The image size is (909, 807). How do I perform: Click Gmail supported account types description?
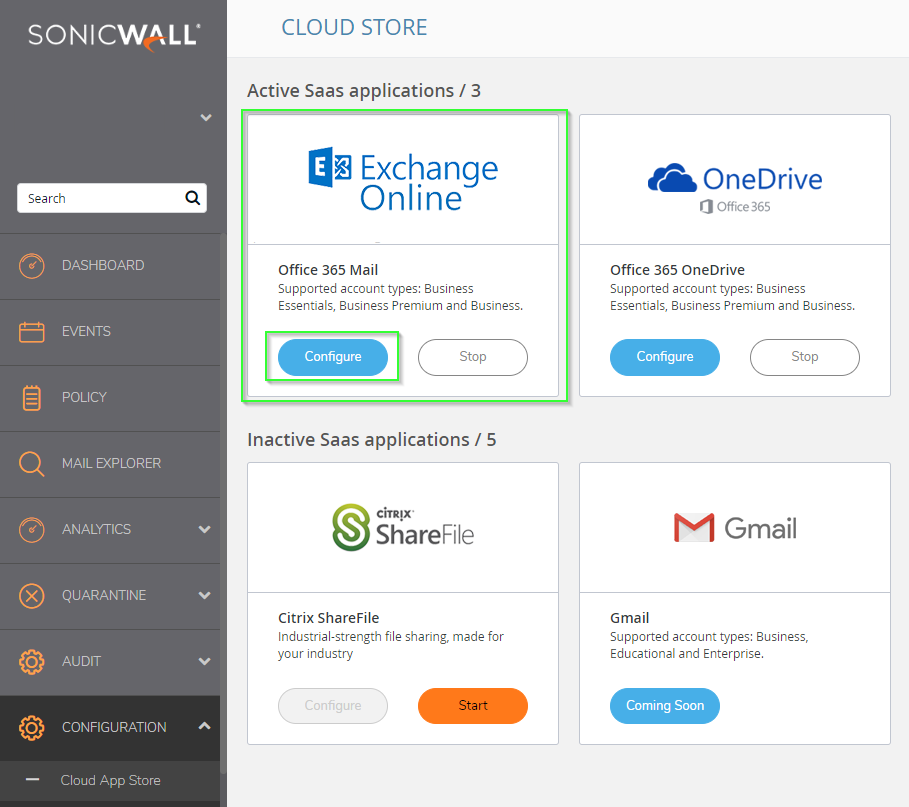pos(709,645)
